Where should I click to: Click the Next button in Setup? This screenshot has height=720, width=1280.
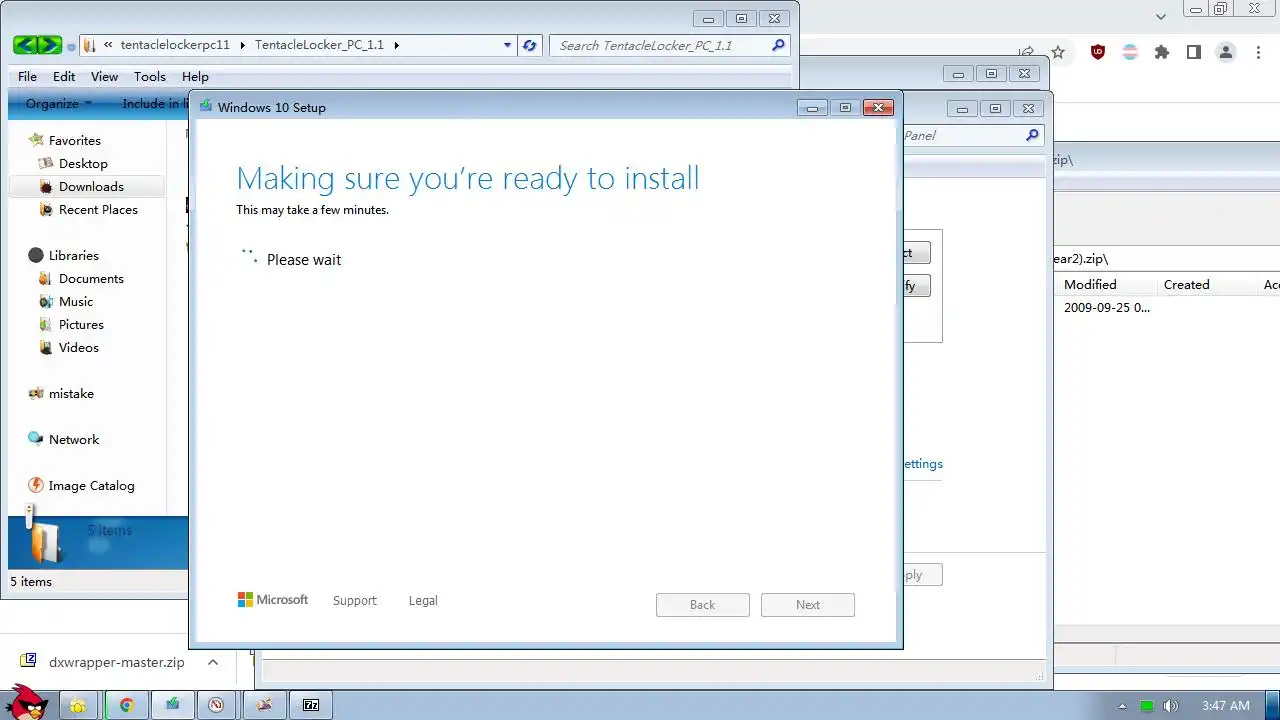click(x=808, y=605)
